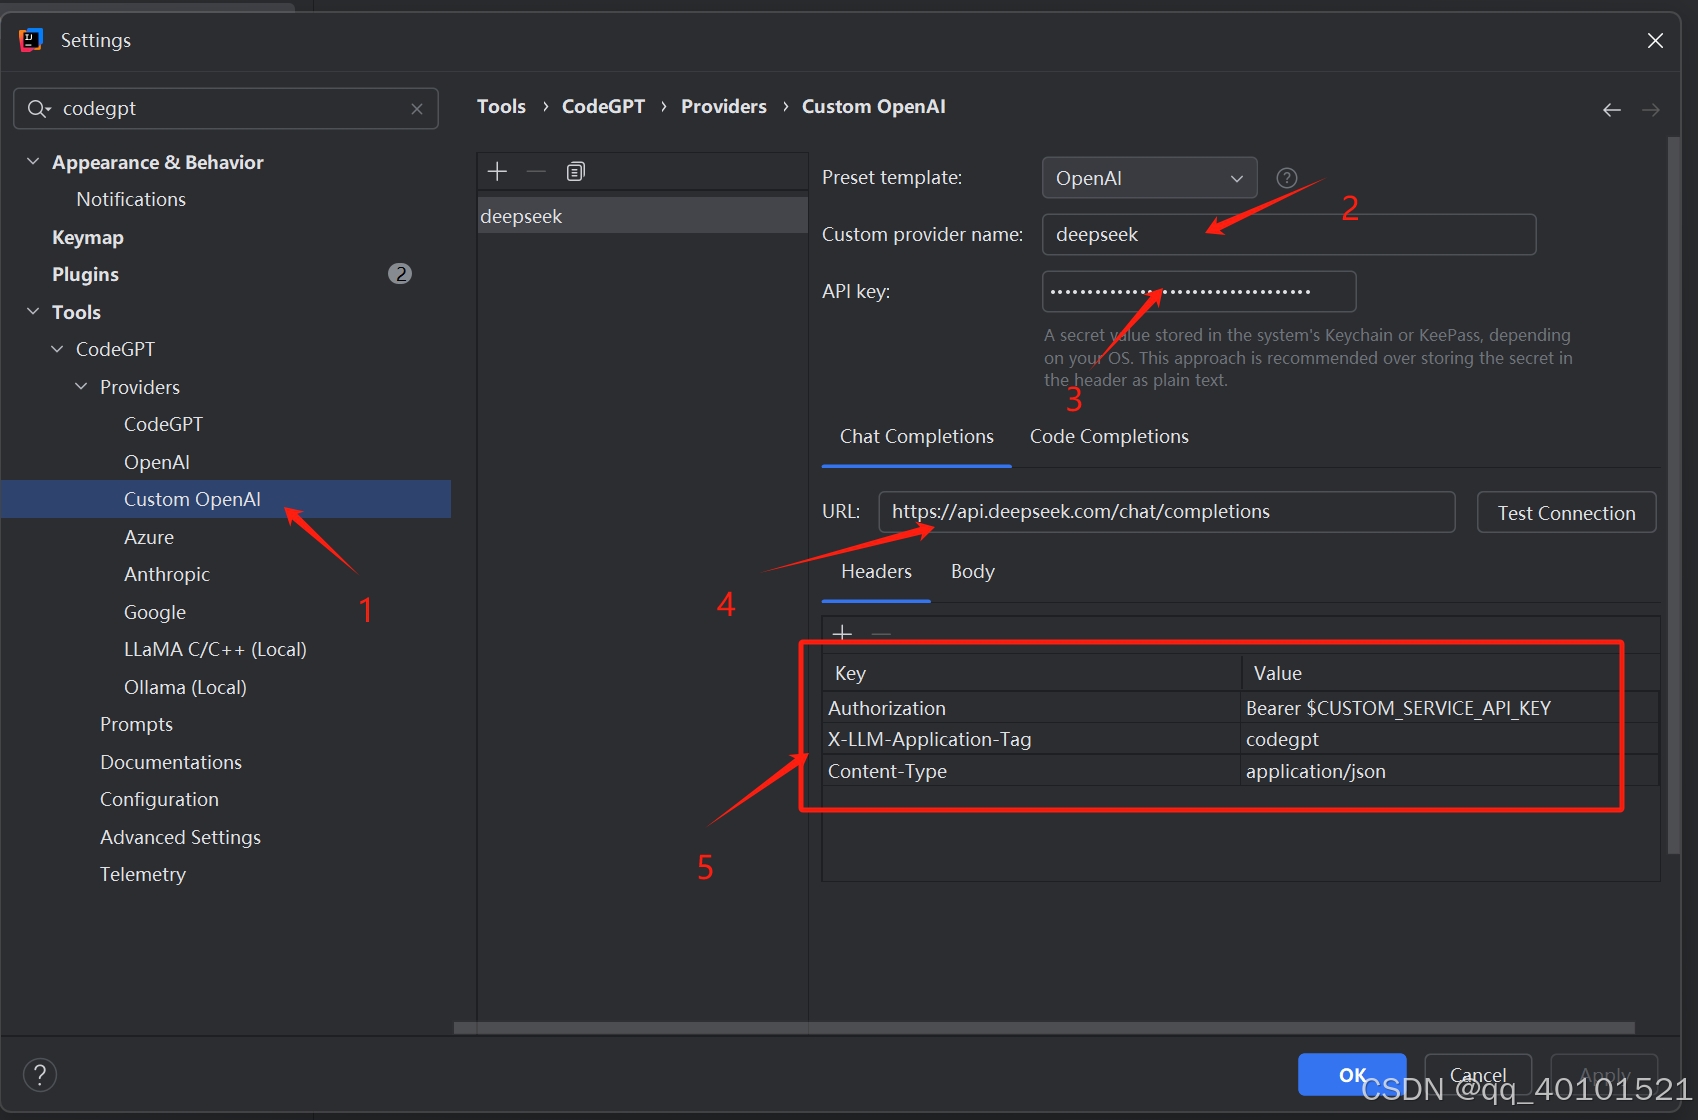Click CodeGPT in the breadcrumb
The image size is (1698, 1120).
pos(603,107)
